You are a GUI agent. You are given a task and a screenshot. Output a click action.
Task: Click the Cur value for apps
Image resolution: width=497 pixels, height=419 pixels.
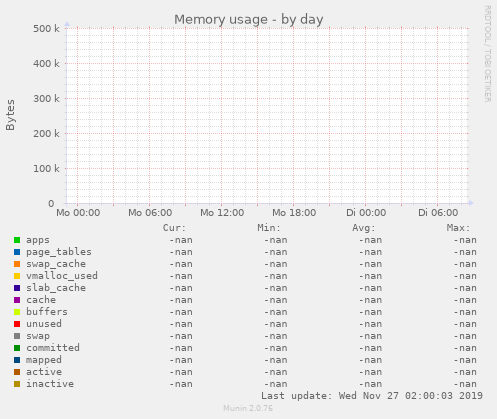[x=181, y=240]
